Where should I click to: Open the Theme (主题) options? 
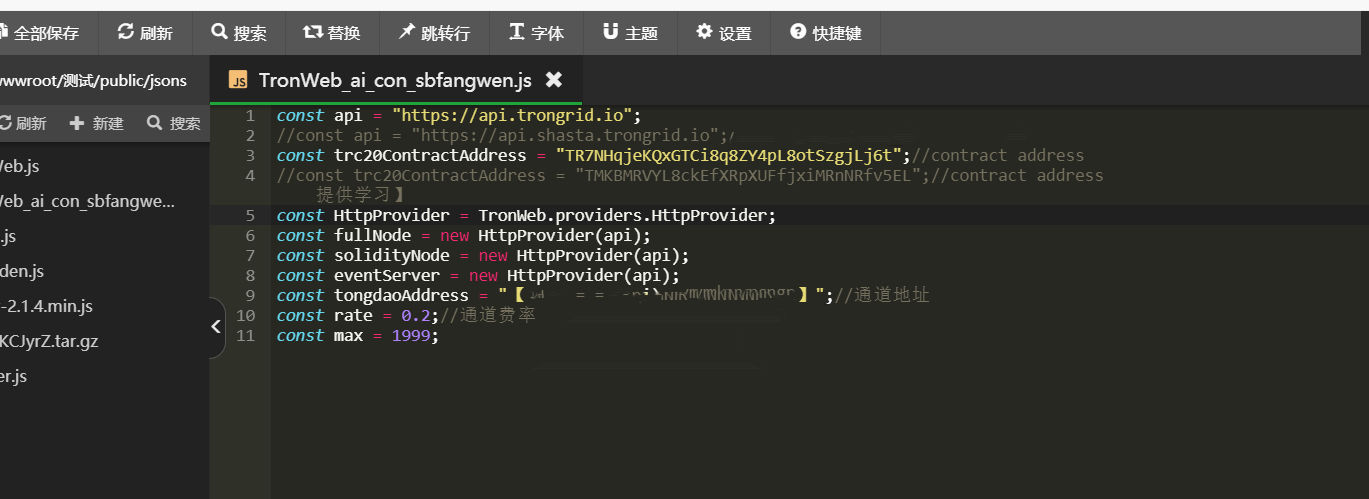(630, 33)
